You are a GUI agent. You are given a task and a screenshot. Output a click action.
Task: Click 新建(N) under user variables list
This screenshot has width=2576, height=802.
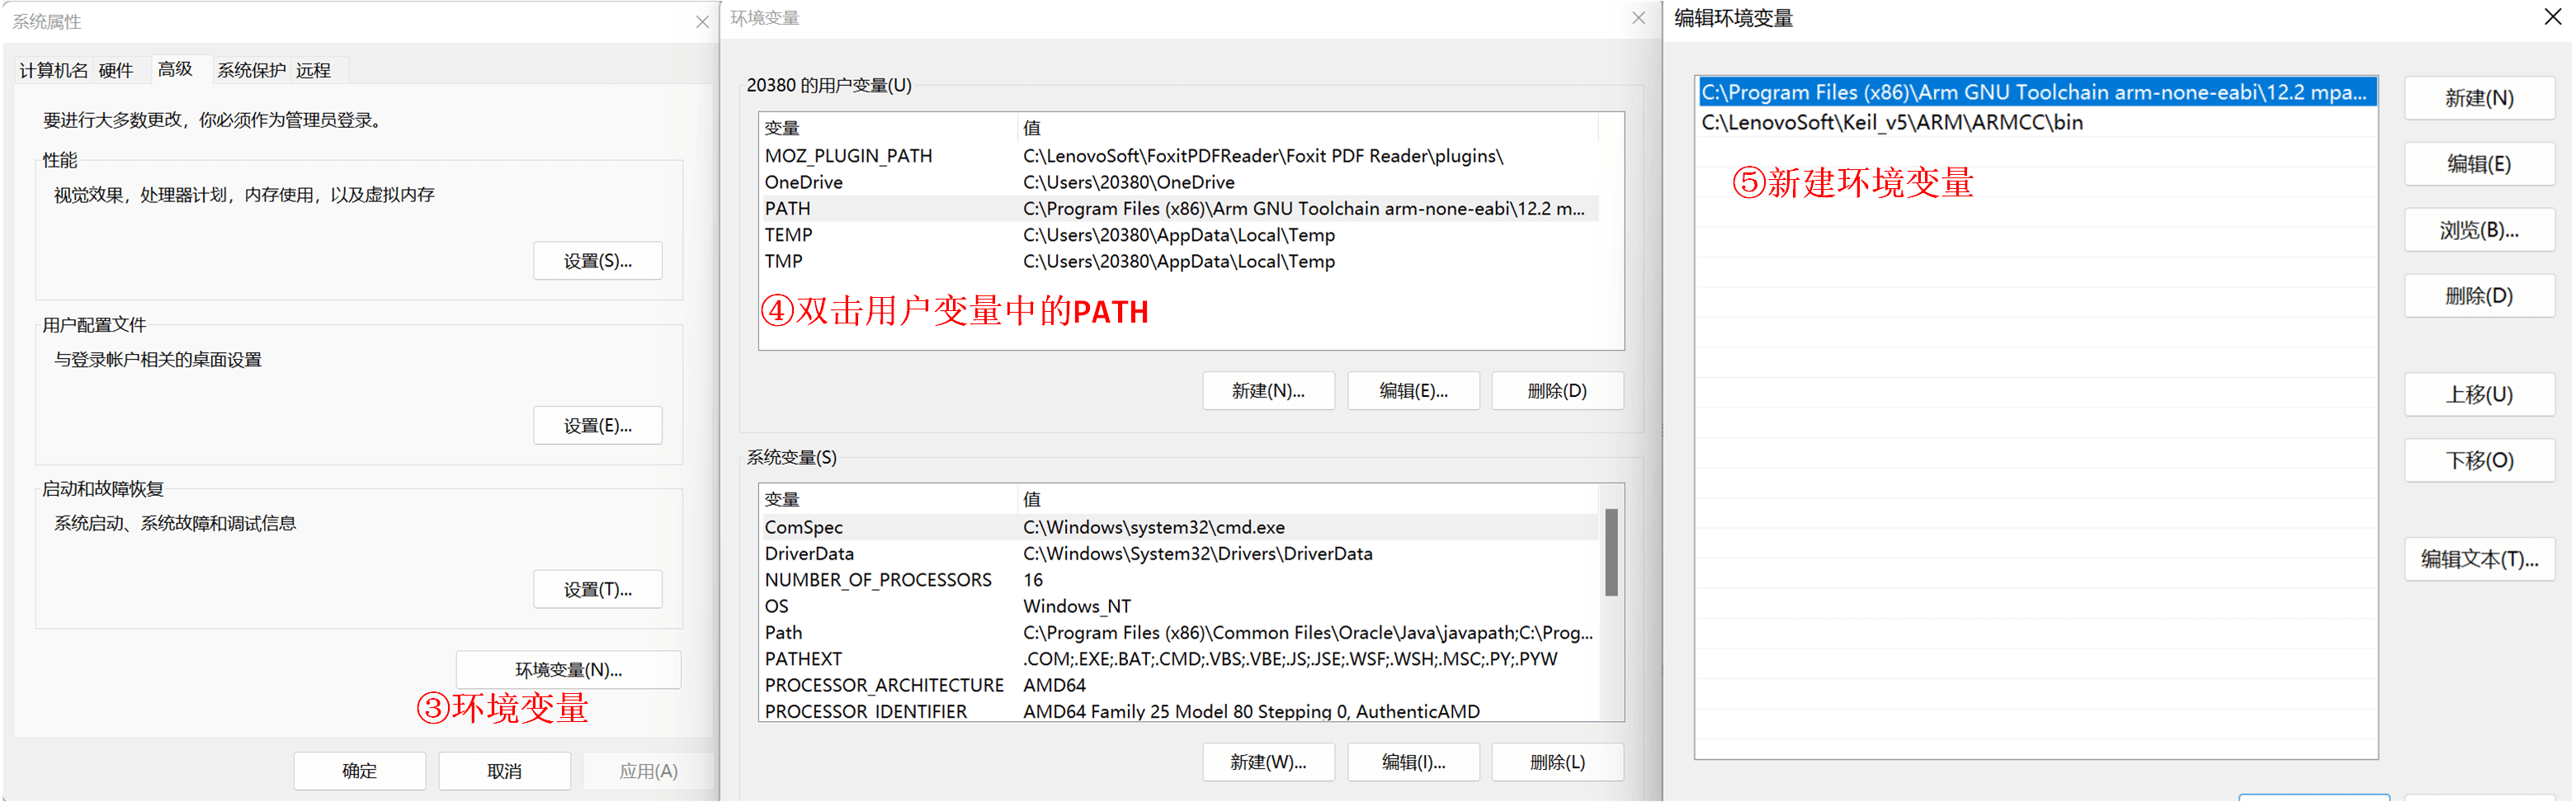(1267, 391)
